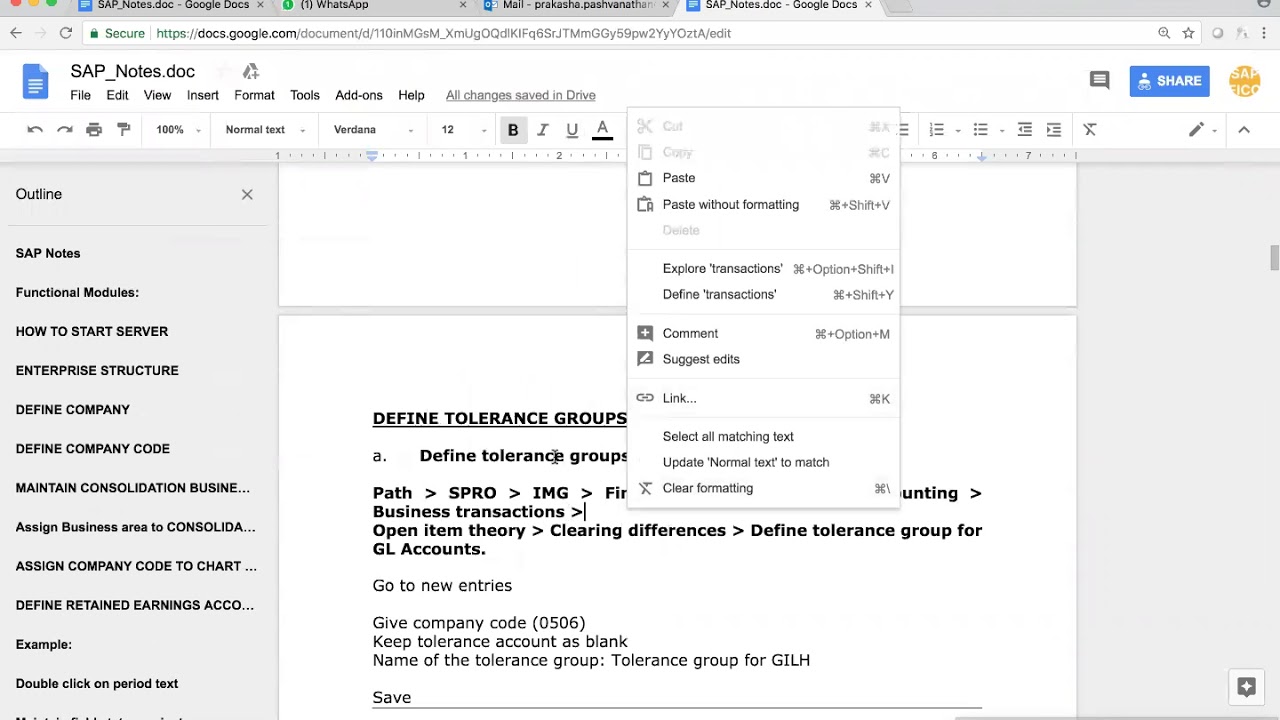Click the clear formatting toolbar icon
This screenshot has height=720, width=1280.
point(1090,130)
